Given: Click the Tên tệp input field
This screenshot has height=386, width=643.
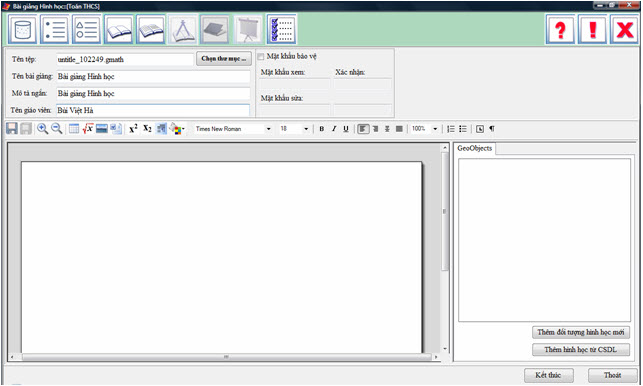Looking at the screenshot, I should tap(125, 59).
